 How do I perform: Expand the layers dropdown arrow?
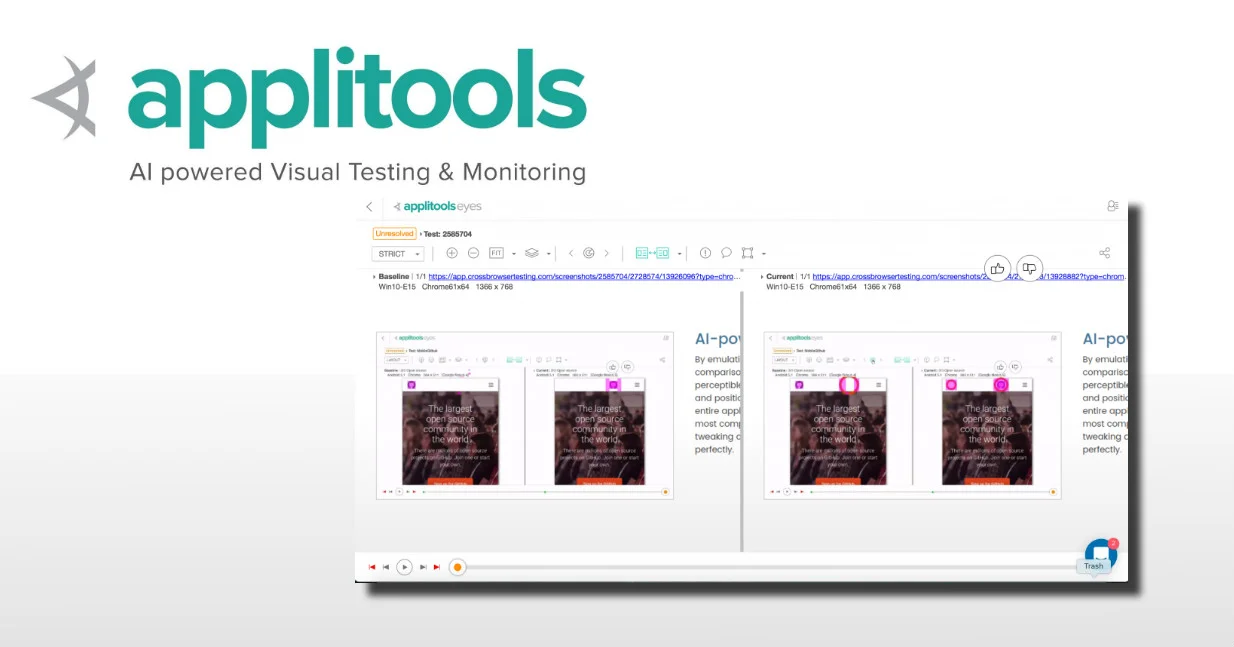pyautogui.click(x=549, y=254)
